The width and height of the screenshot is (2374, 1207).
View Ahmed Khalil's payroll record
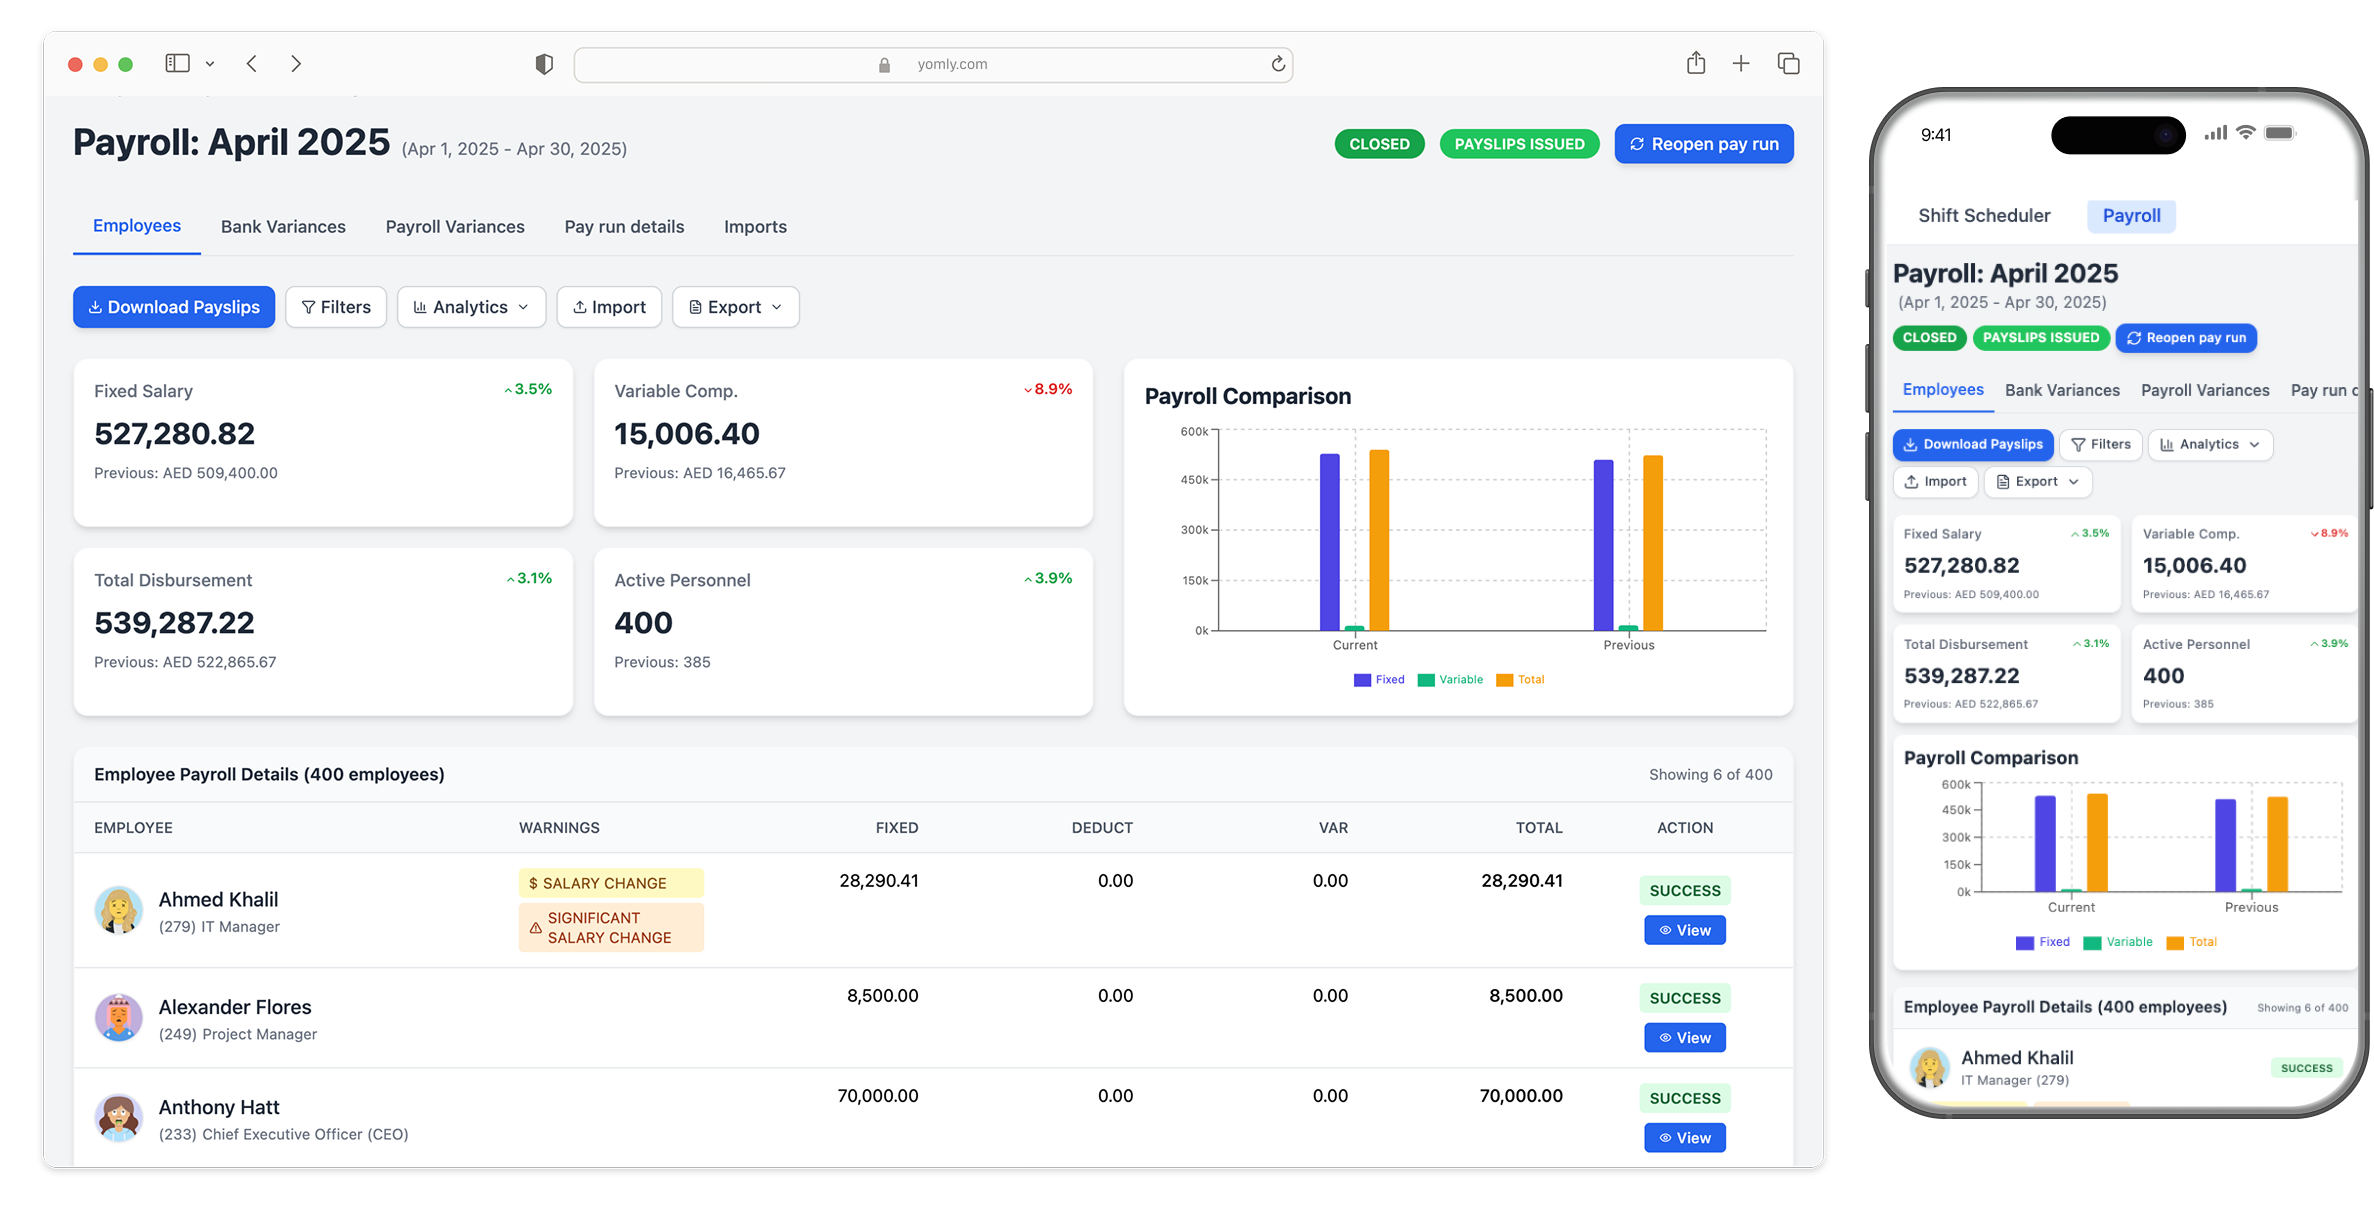pos(1685,930)
